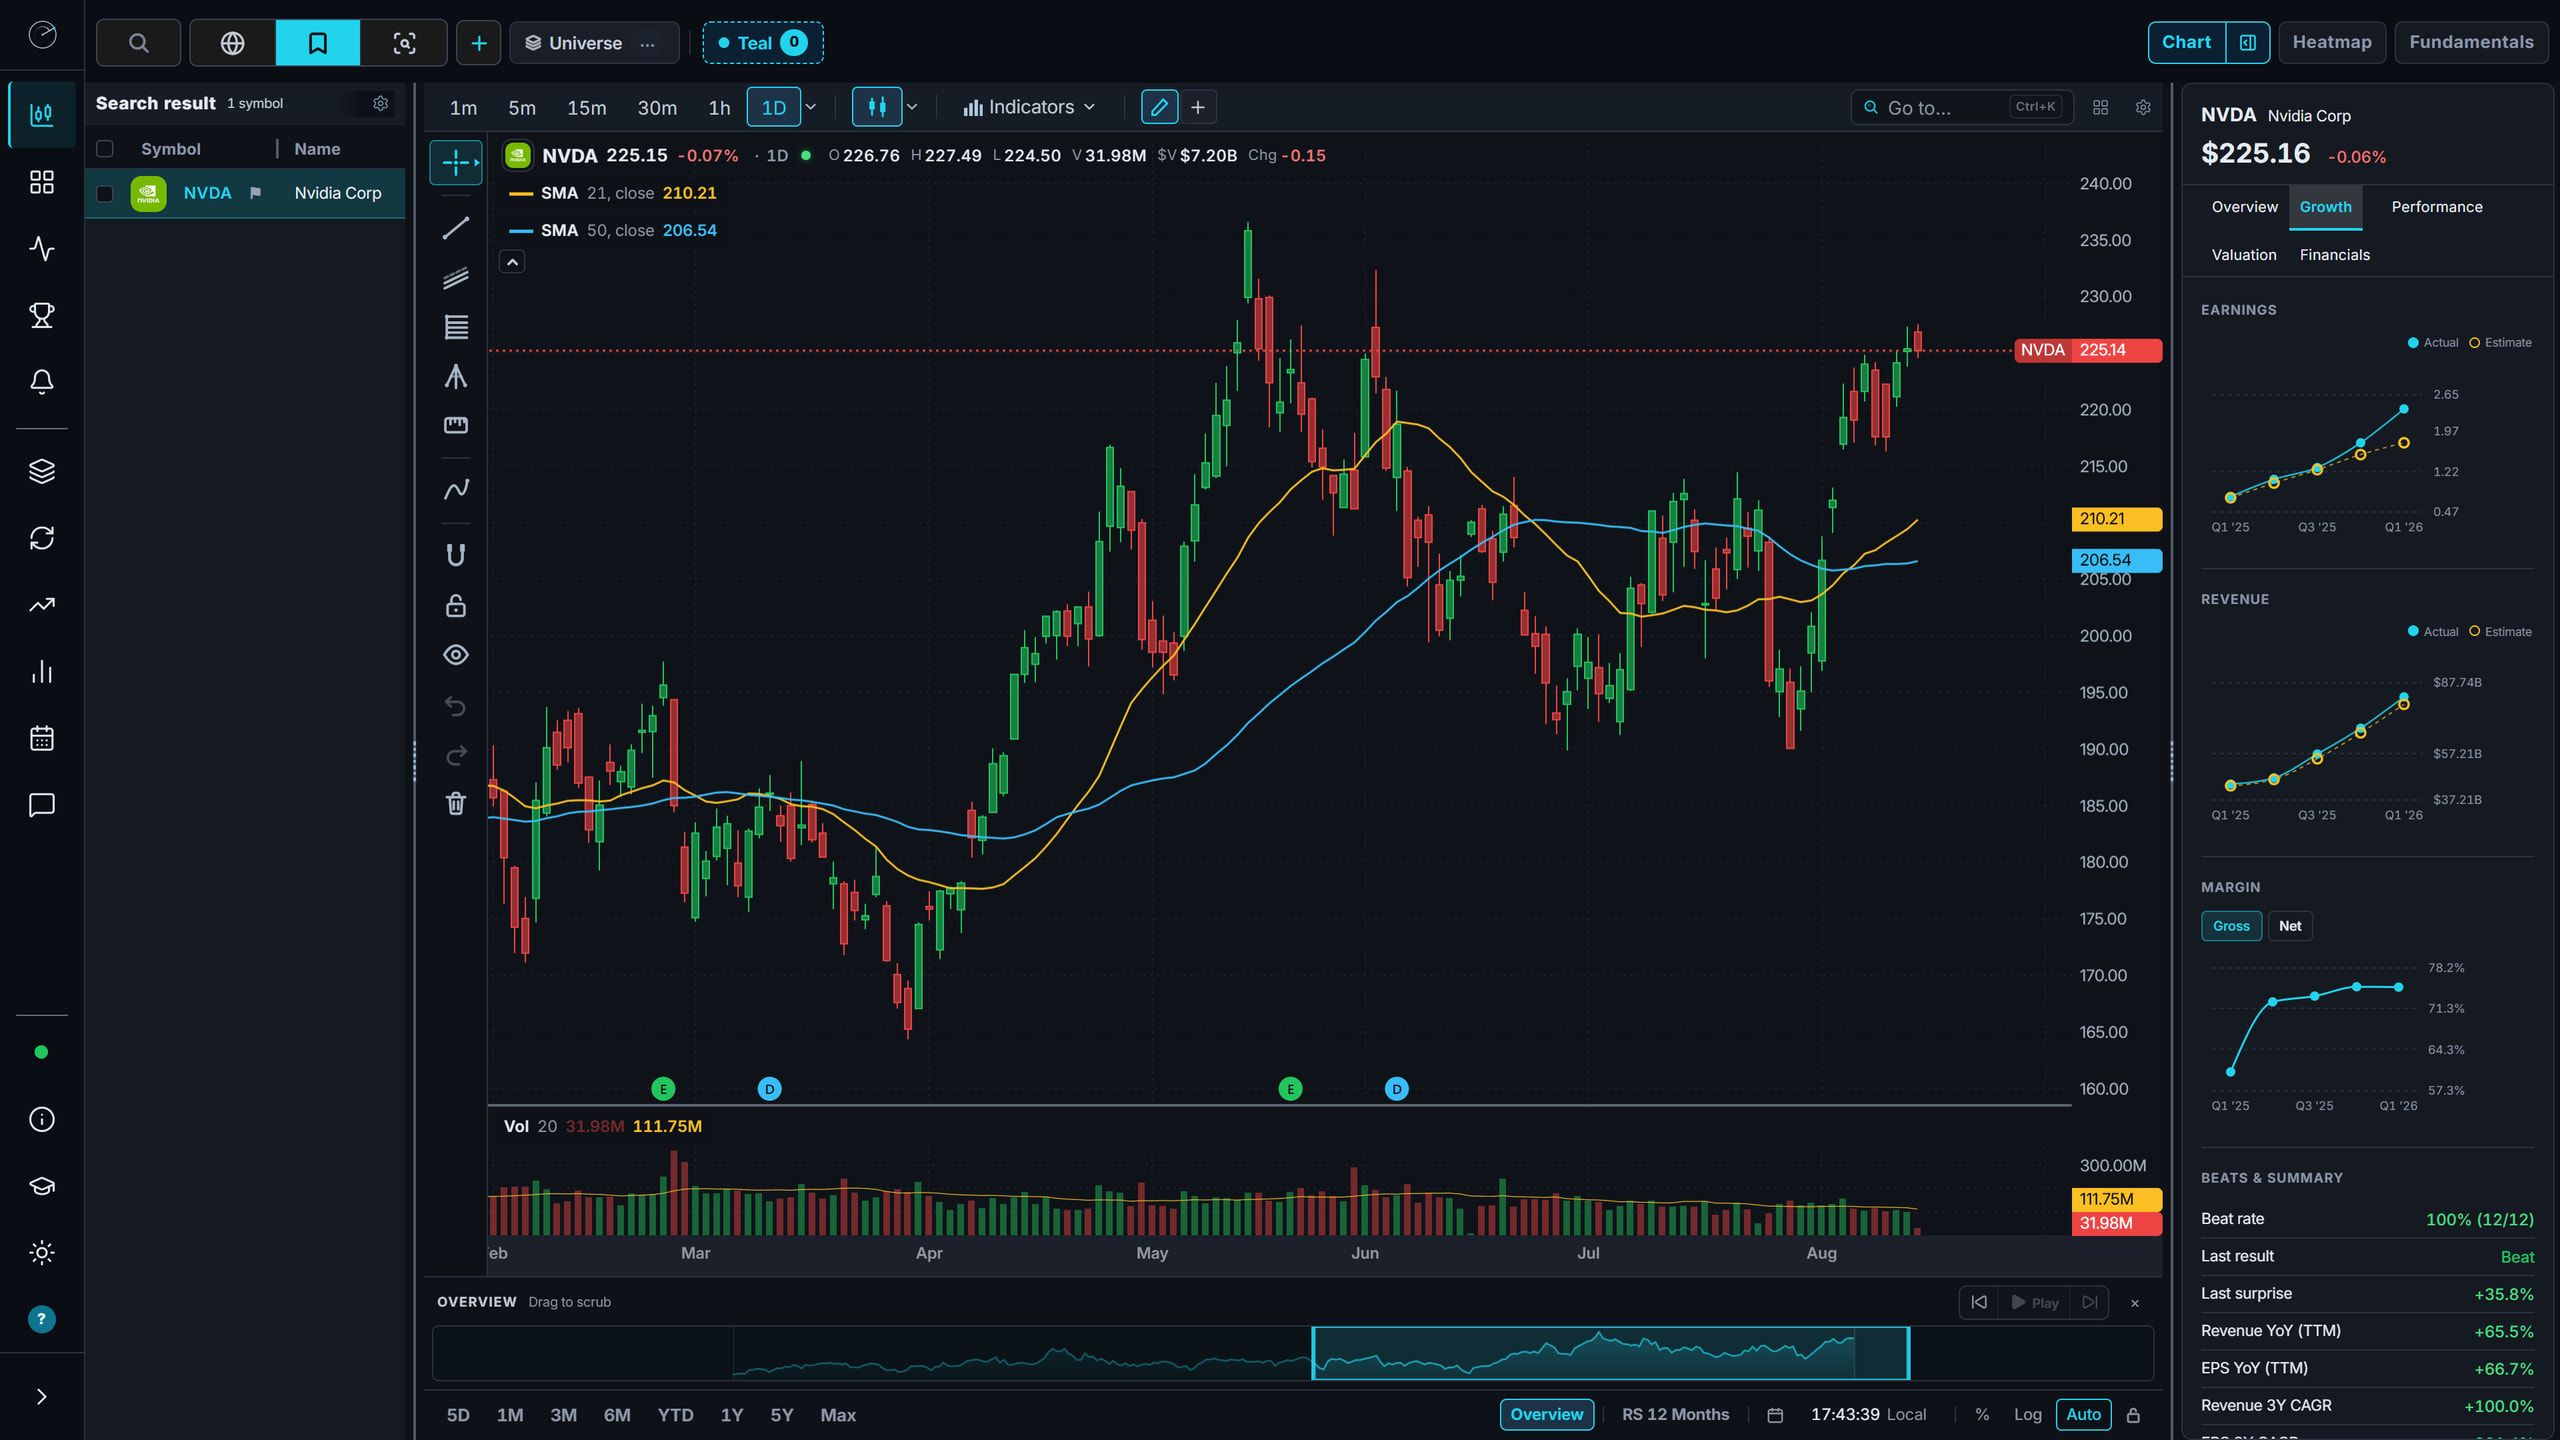
Task: Open the Indicators dropdown
Action: [x=1029, y=107]
